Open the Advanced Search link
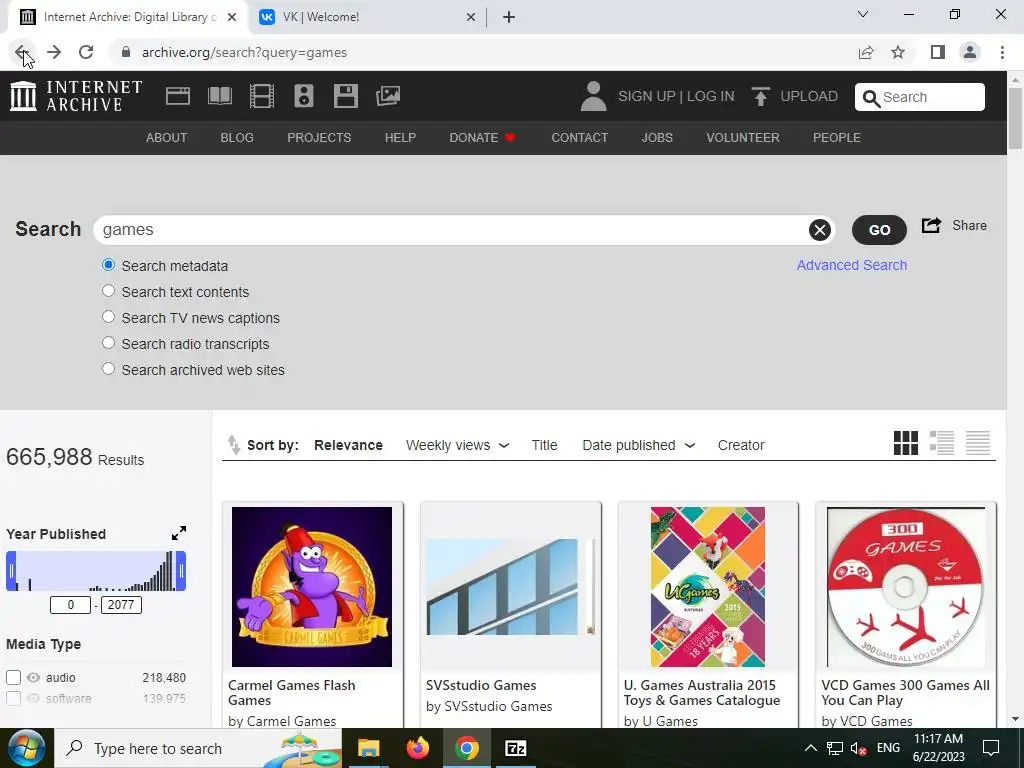This screenshot has height=768, width=1024. pyautogui.click(x=852, y=265)
